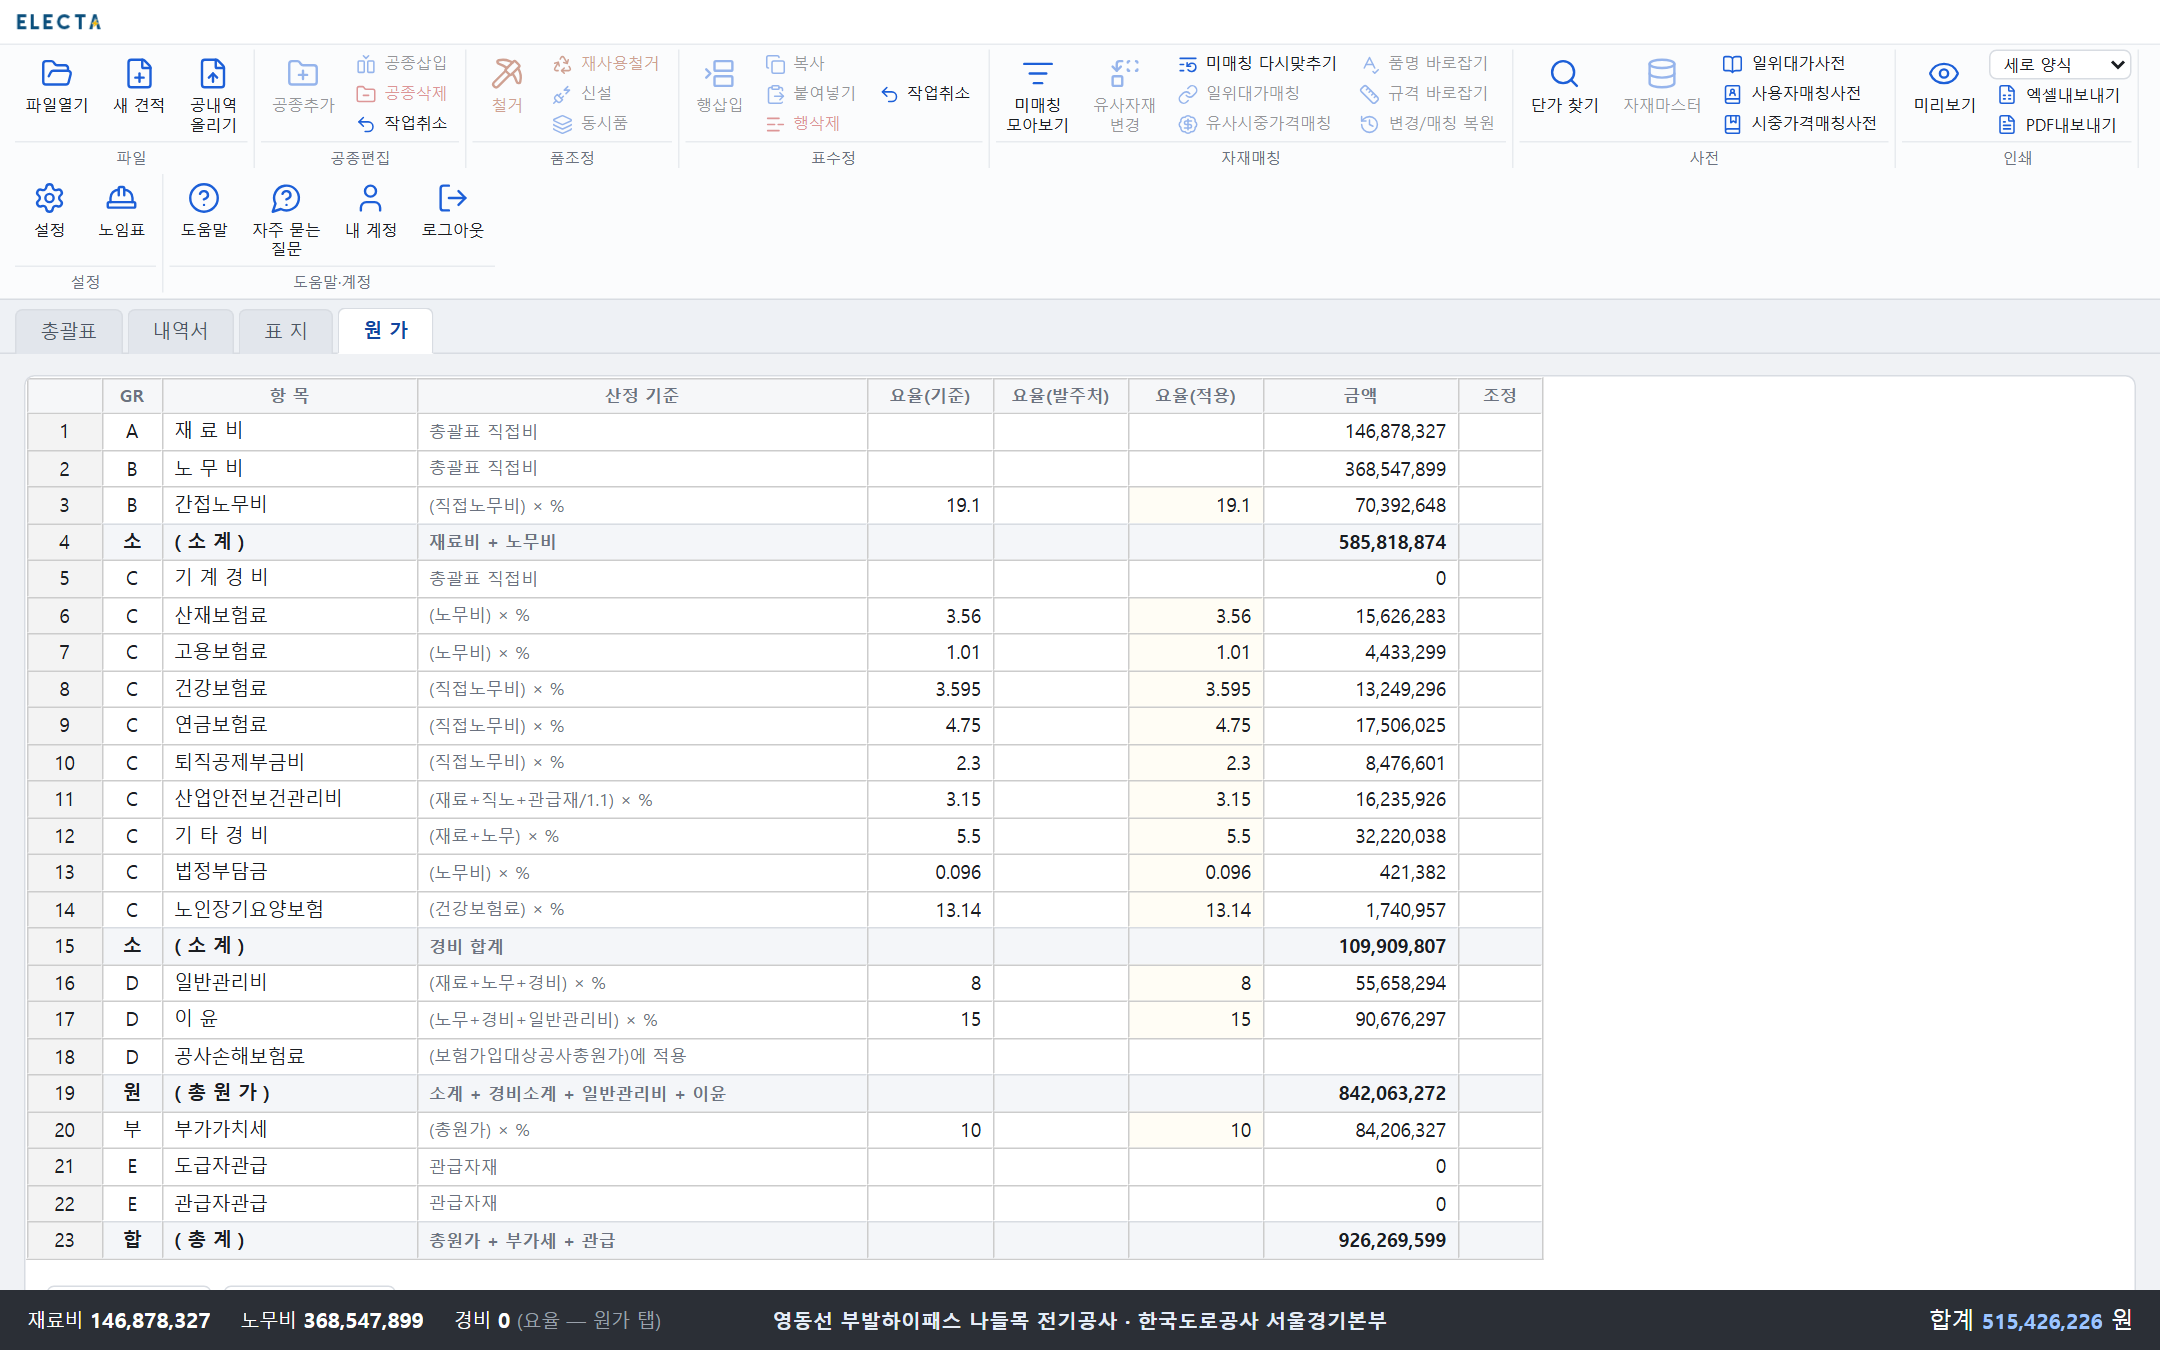Viewport: 2160px width, 1350px height.
Task: Click 신설 option
Action: [583, 93]
